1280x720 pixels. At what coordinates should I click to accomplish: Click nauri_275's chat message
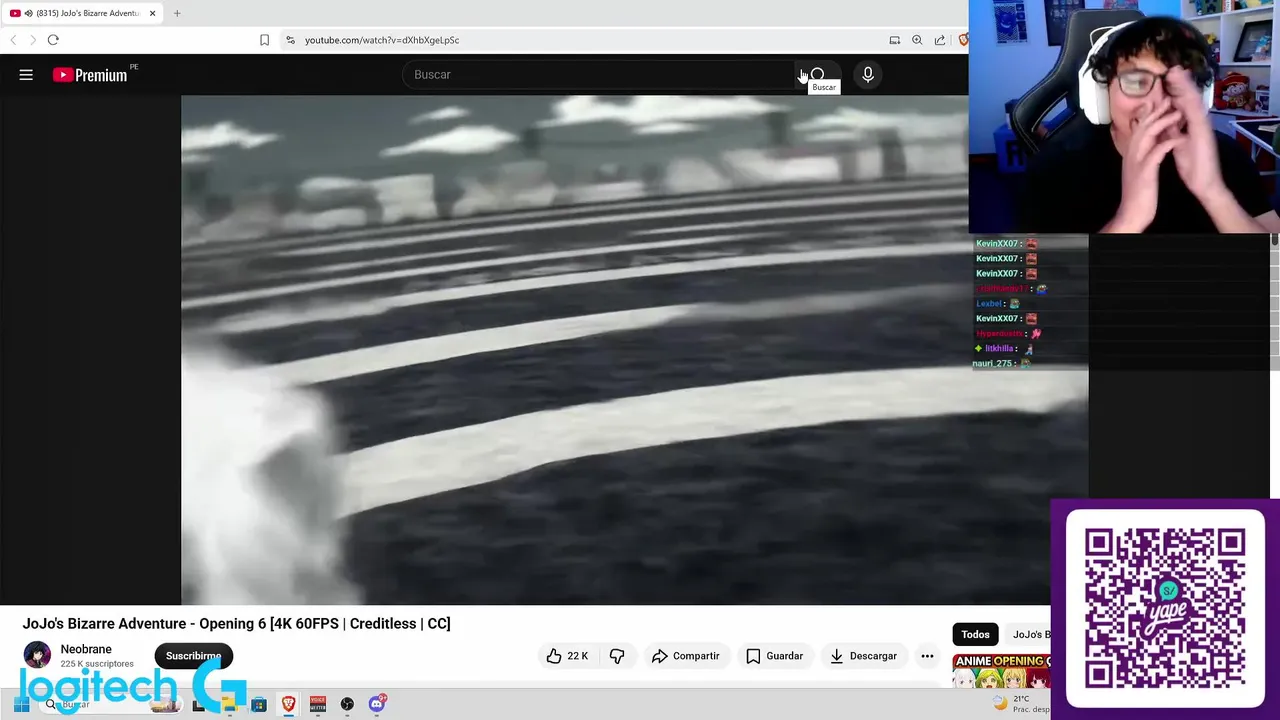(x=1002, y=363)
